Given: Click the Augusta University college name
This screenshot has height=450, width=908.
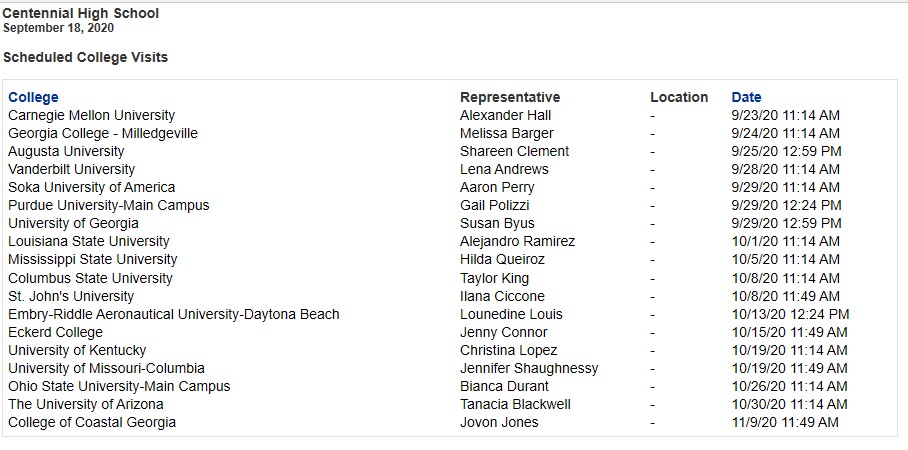Looking at the screenshot, I should [x=66, y=151].
